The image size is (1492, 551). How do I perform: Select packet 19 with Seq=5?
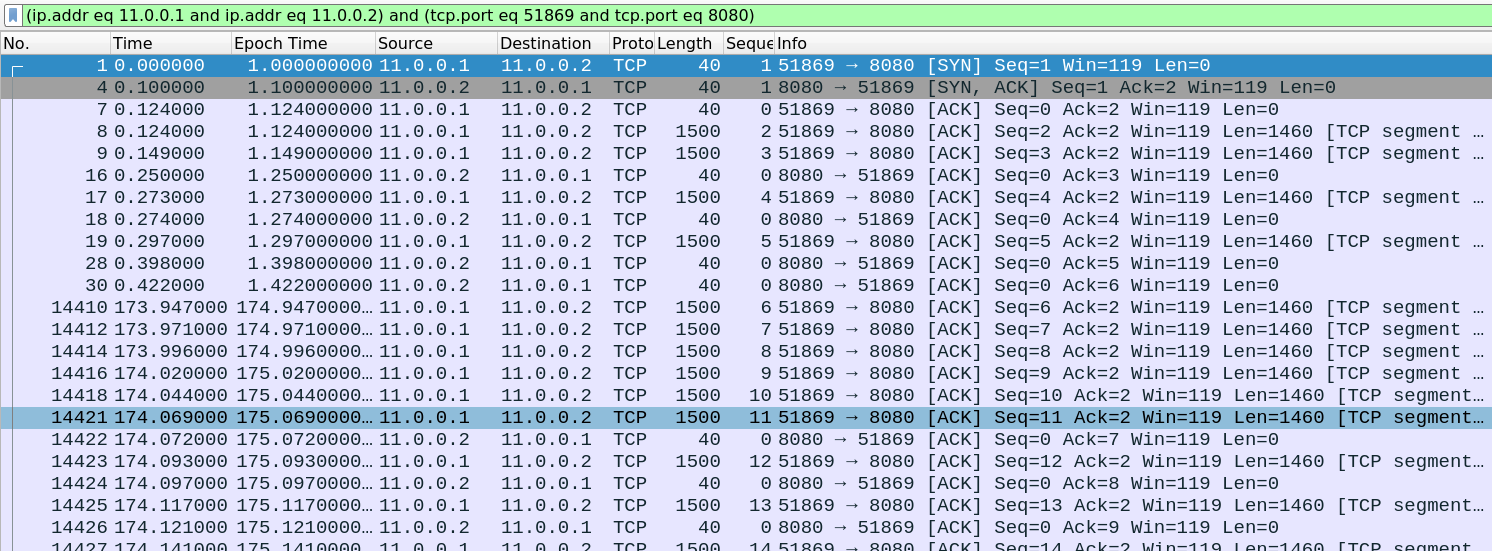click(746, 241)
